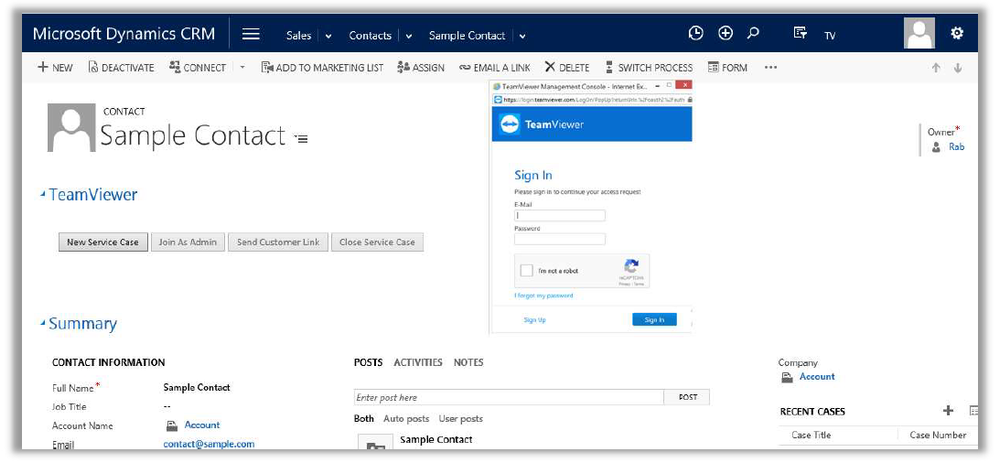Image resolution: width=999 pixels, height=462 pixels.
Task: Click the advanced find icon
Action: (x=800, y=34)
